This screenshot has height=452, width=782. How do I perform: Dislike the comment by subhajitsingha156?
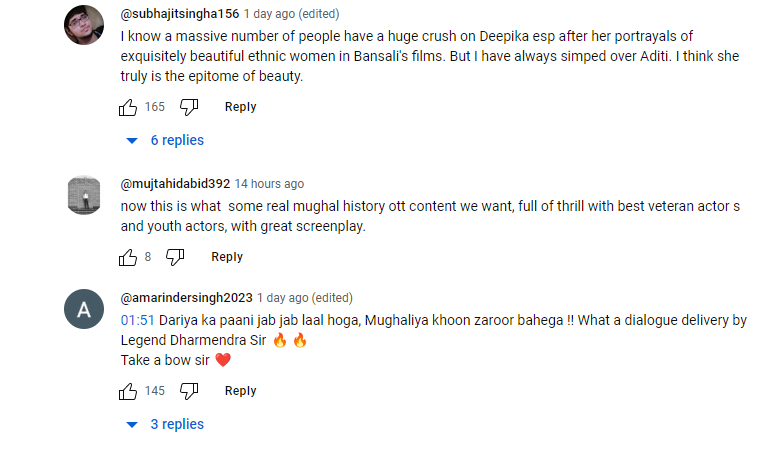tap(189, 107)
